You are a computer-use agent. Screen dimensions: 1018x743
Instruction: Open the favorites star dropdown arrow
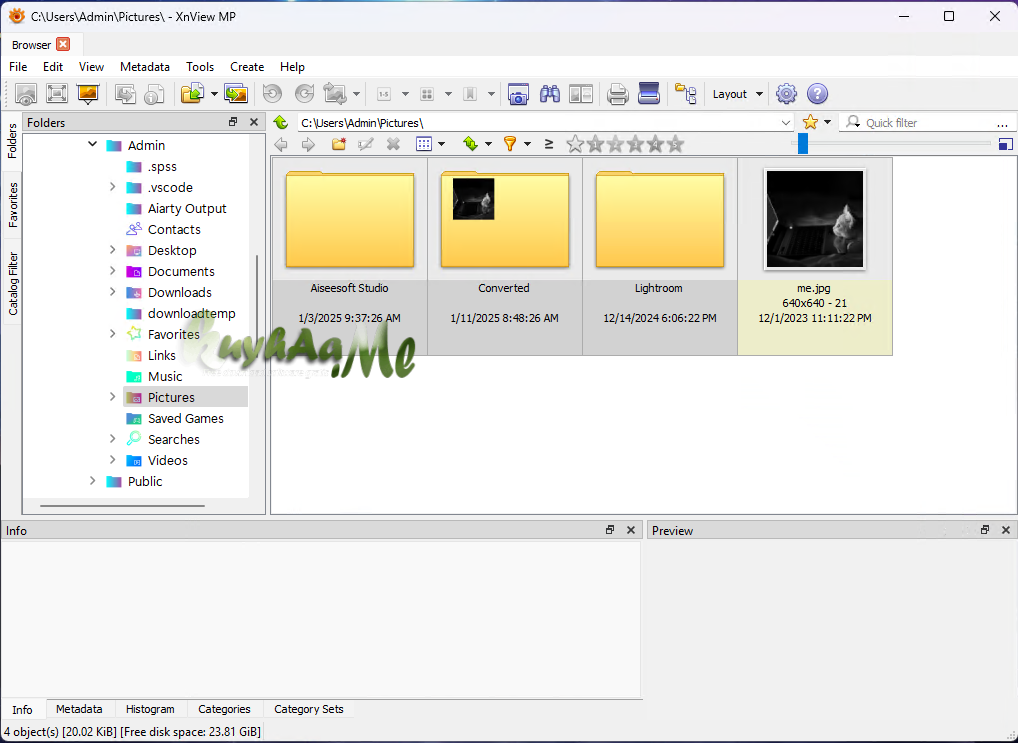[828, 122]
